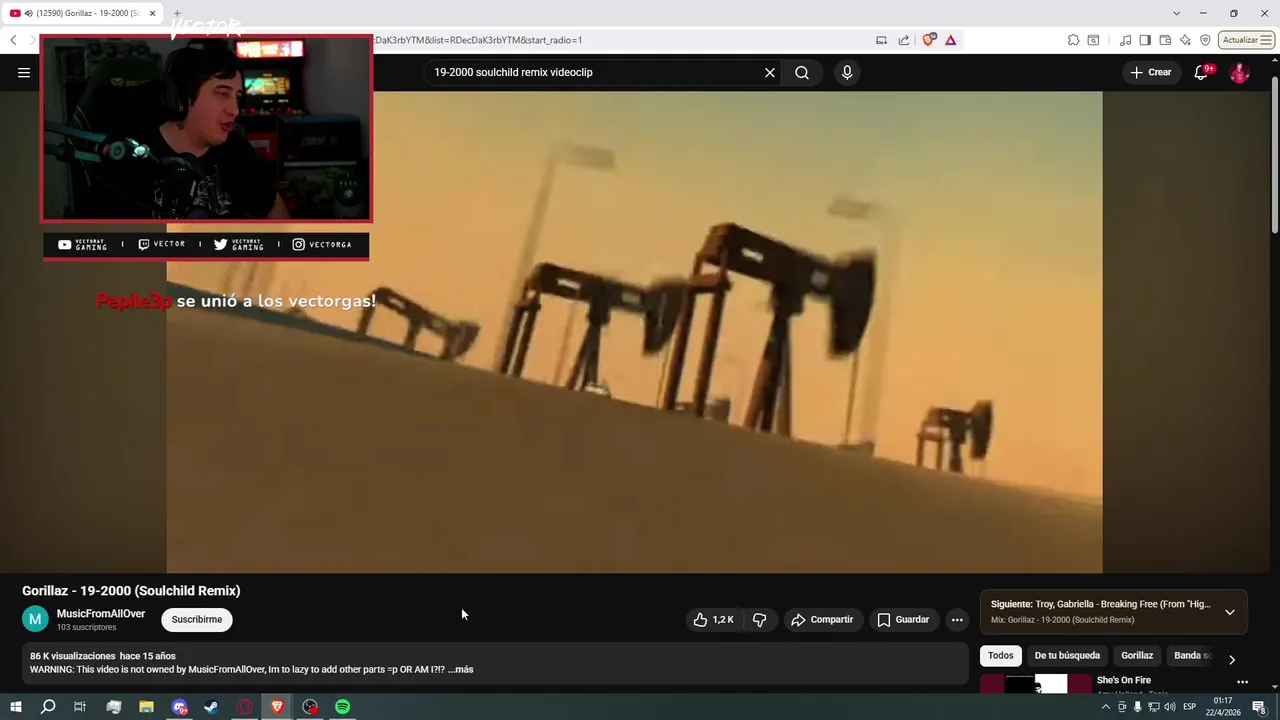Select the Gorillaz filter chip
The width and height of the screenshot is (1280, 720).
pyautogui.click(x=1137, y=656)
